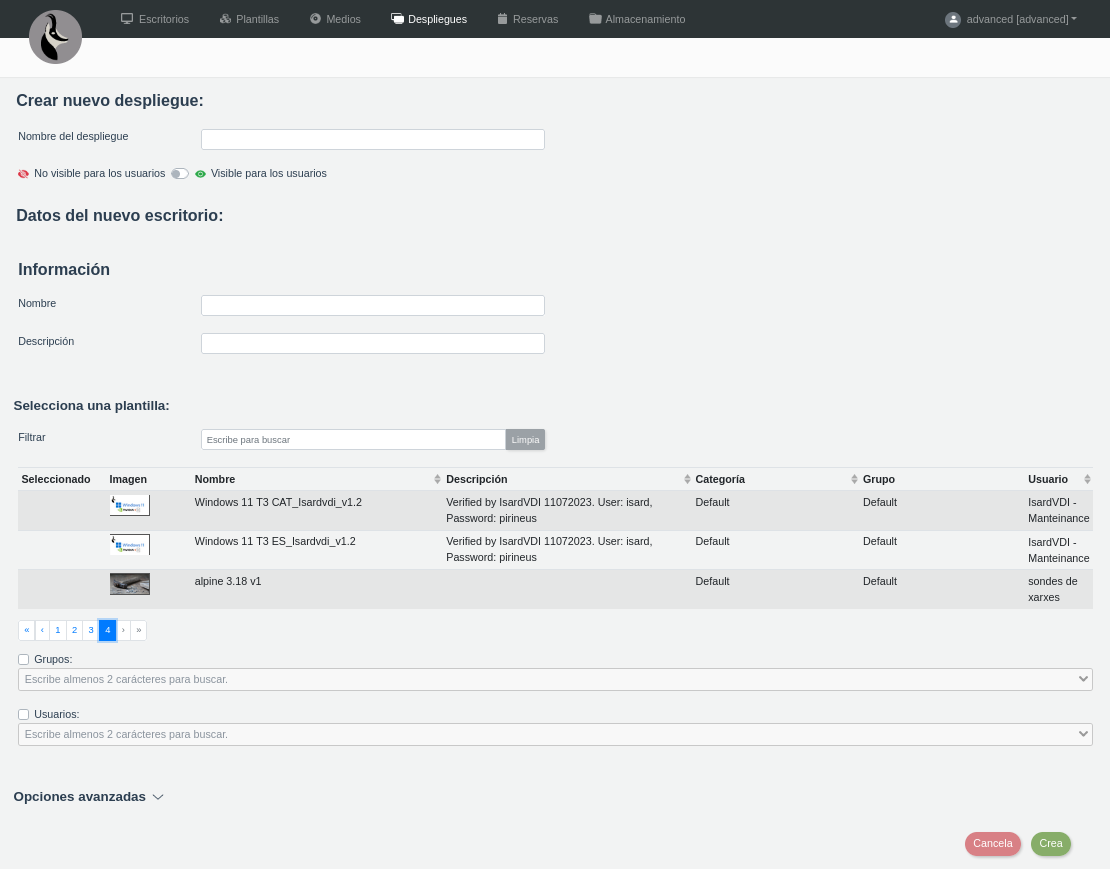The image size is (1110, 869).
Task: Sort table by Nombre column arrows
Action: 437,479
